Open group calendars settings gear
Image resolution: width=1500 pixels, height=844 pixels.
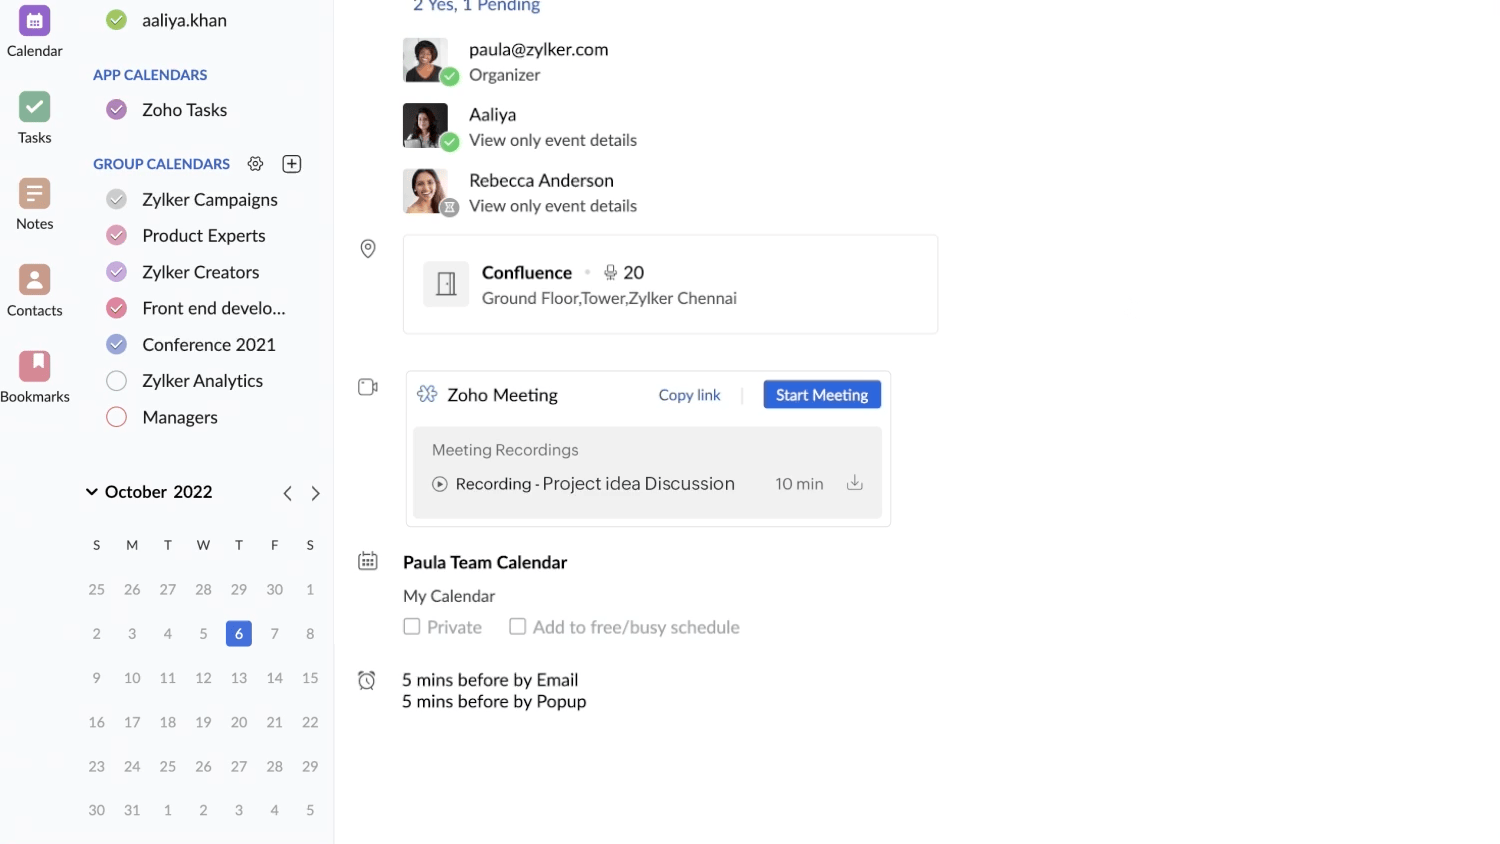(x=256, y=164)
